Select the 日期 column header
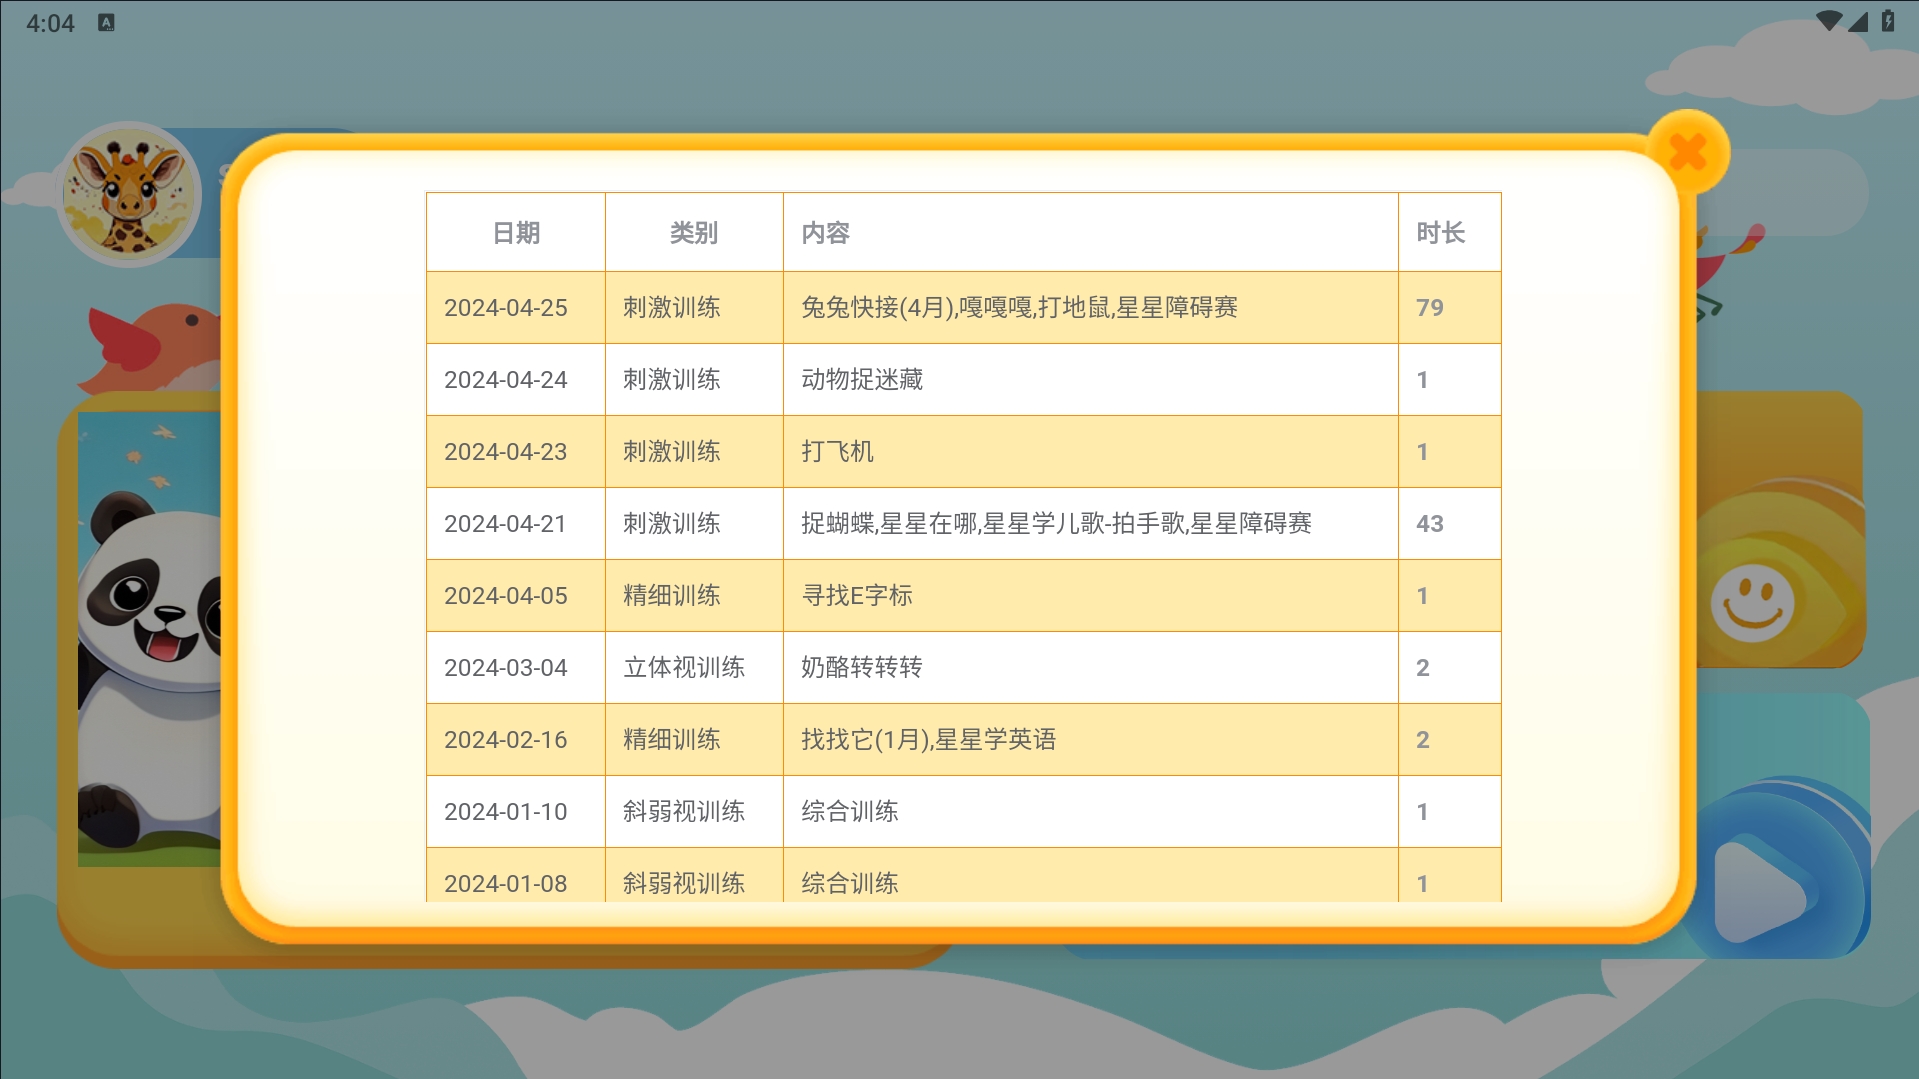 (516, 233)
